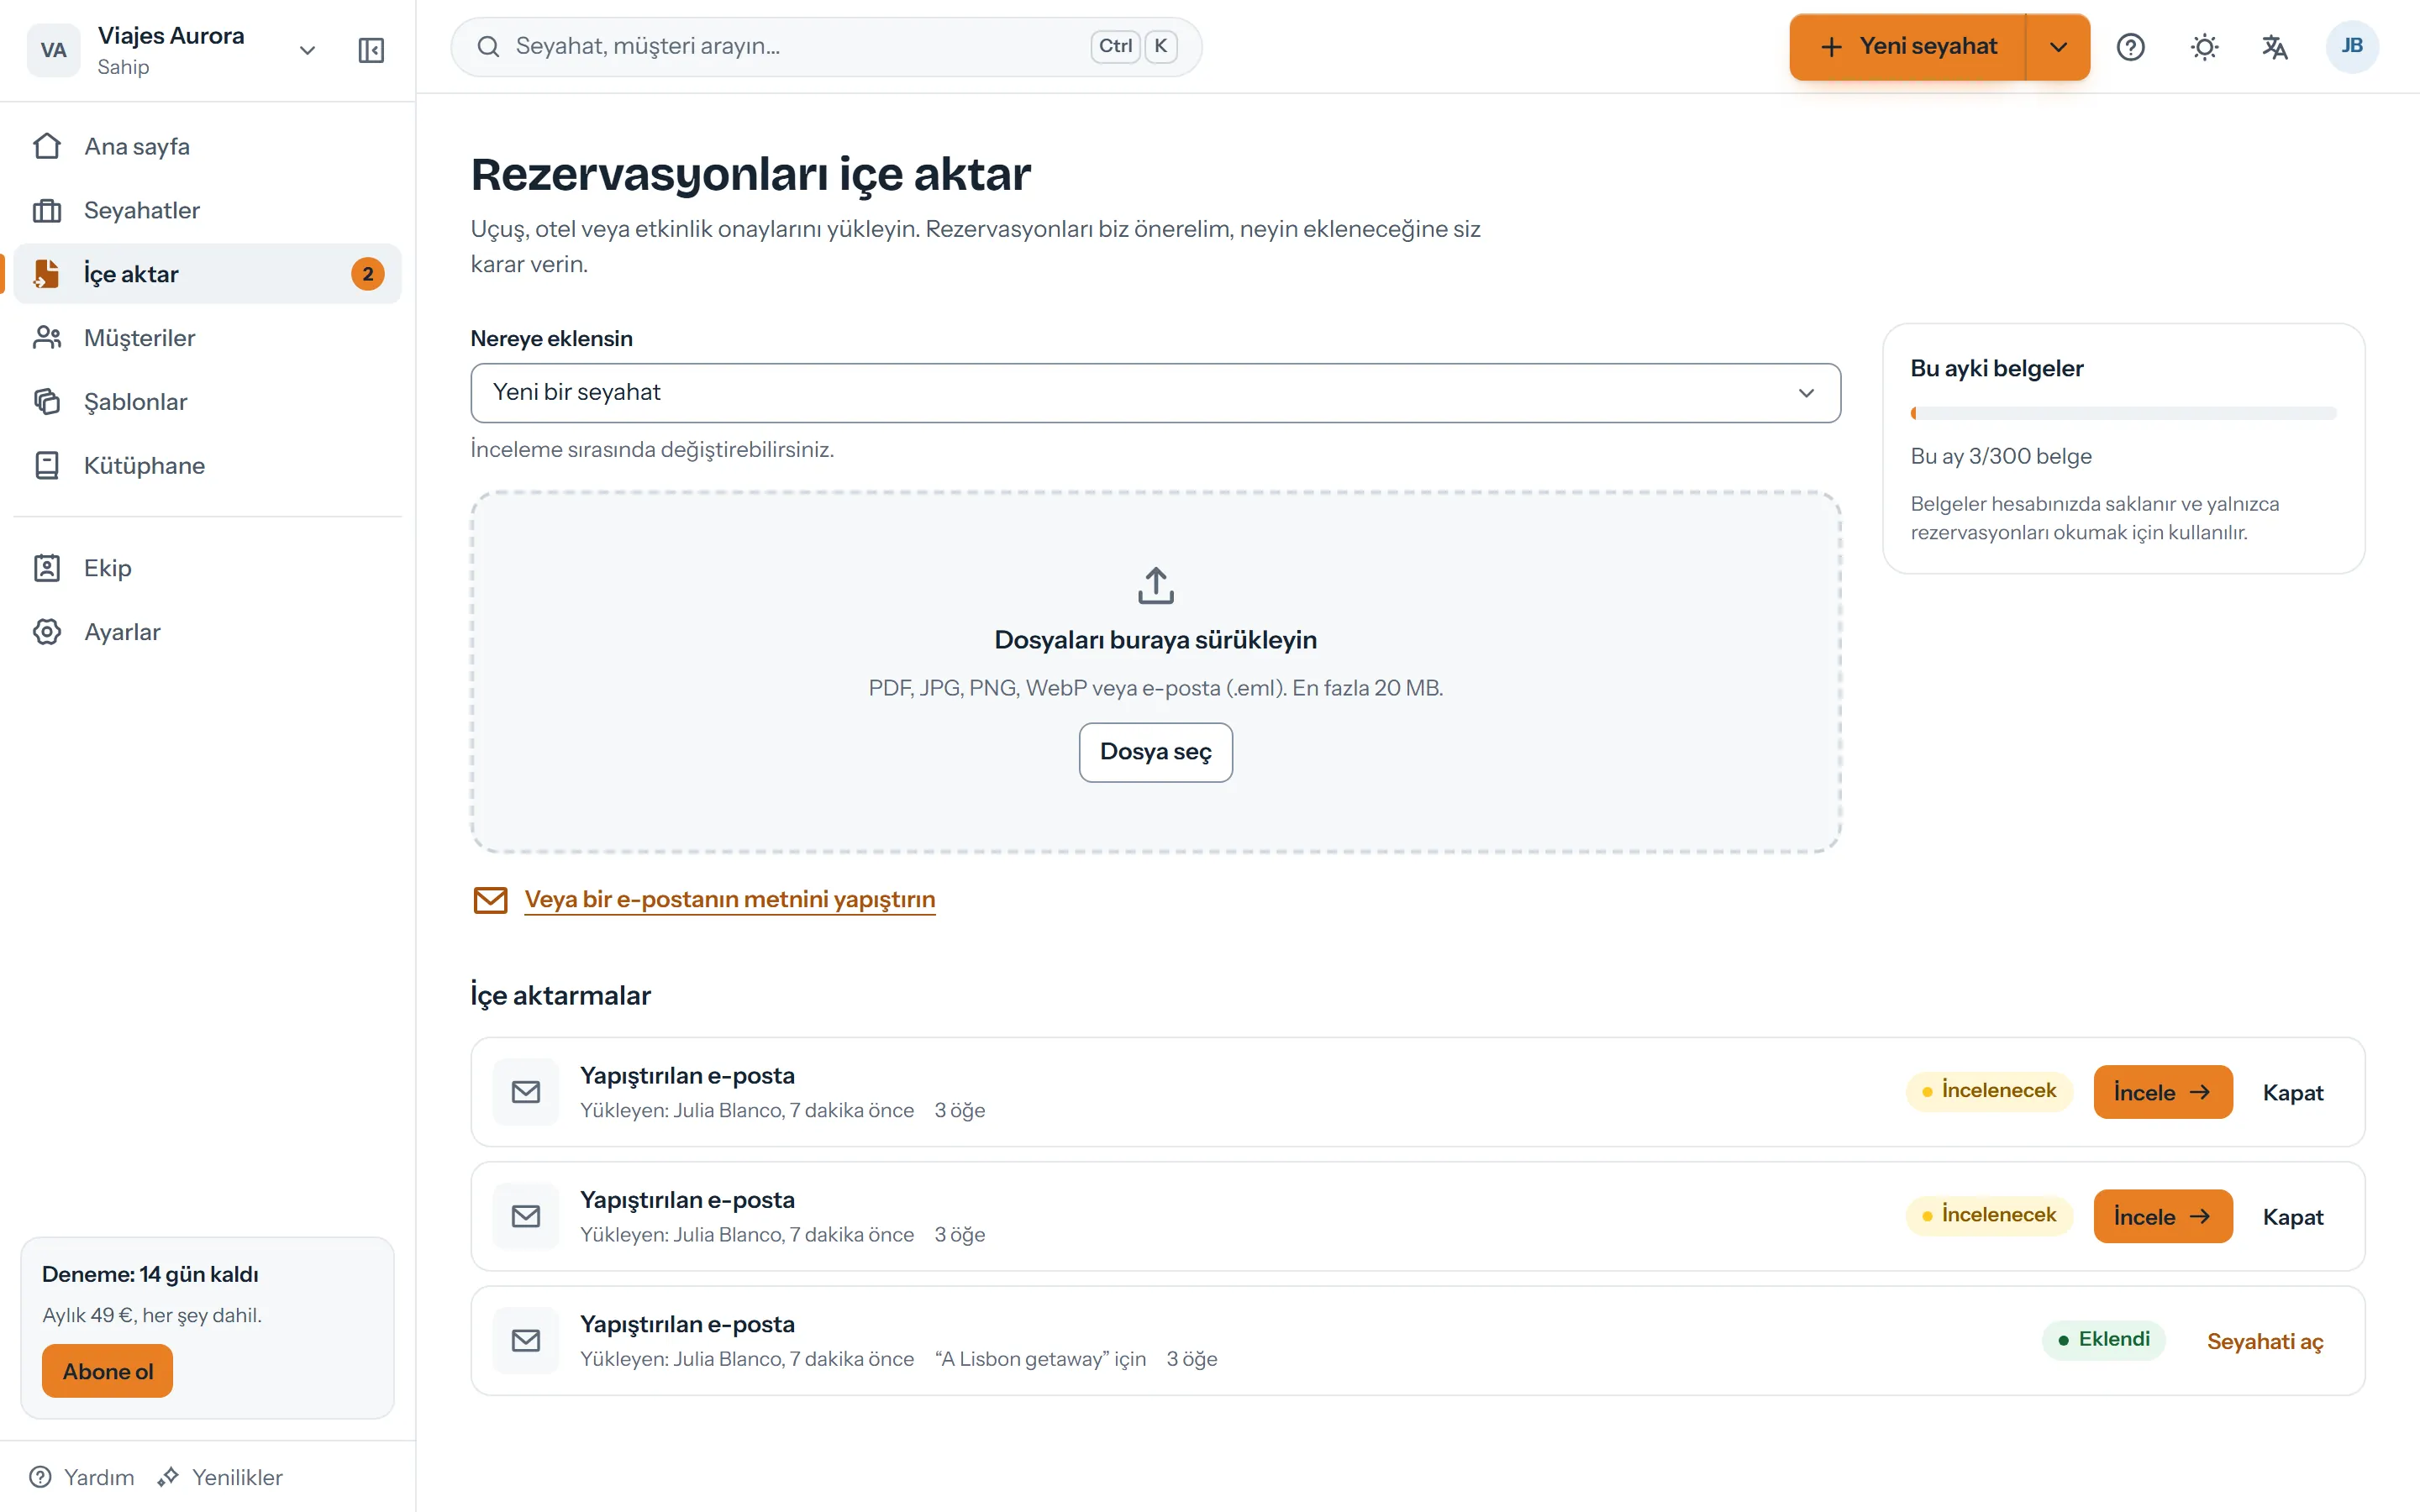Click İncelenecek badge on second import

click(1989, 1215)
